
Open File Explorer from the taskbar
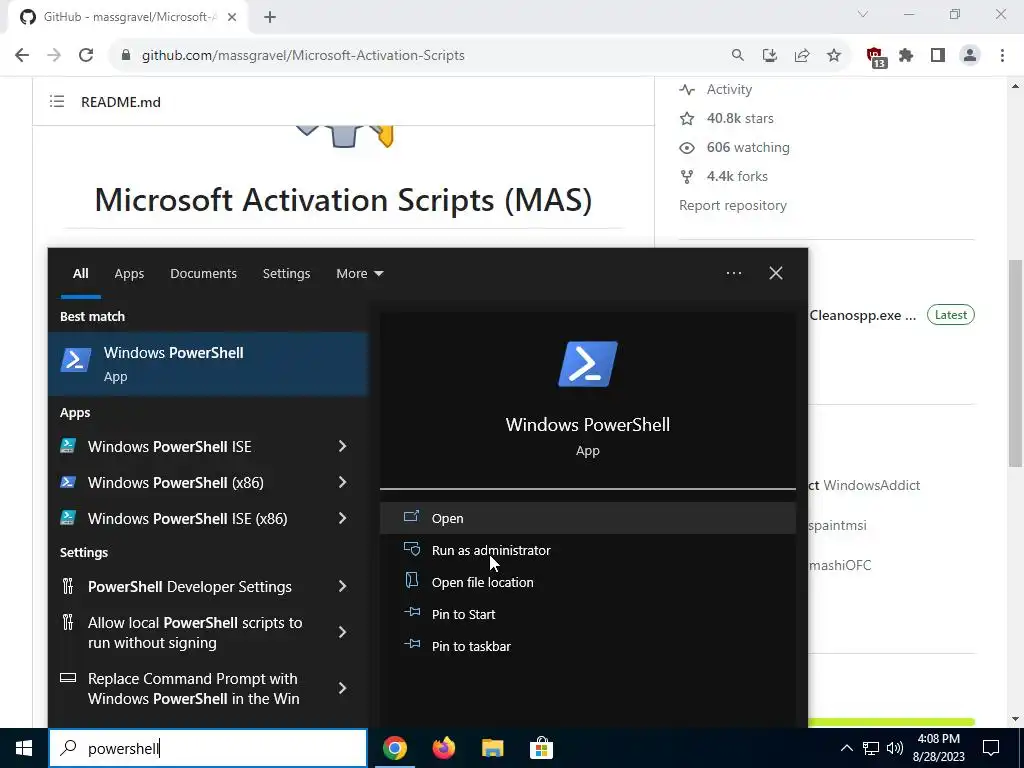pos(492,748)
